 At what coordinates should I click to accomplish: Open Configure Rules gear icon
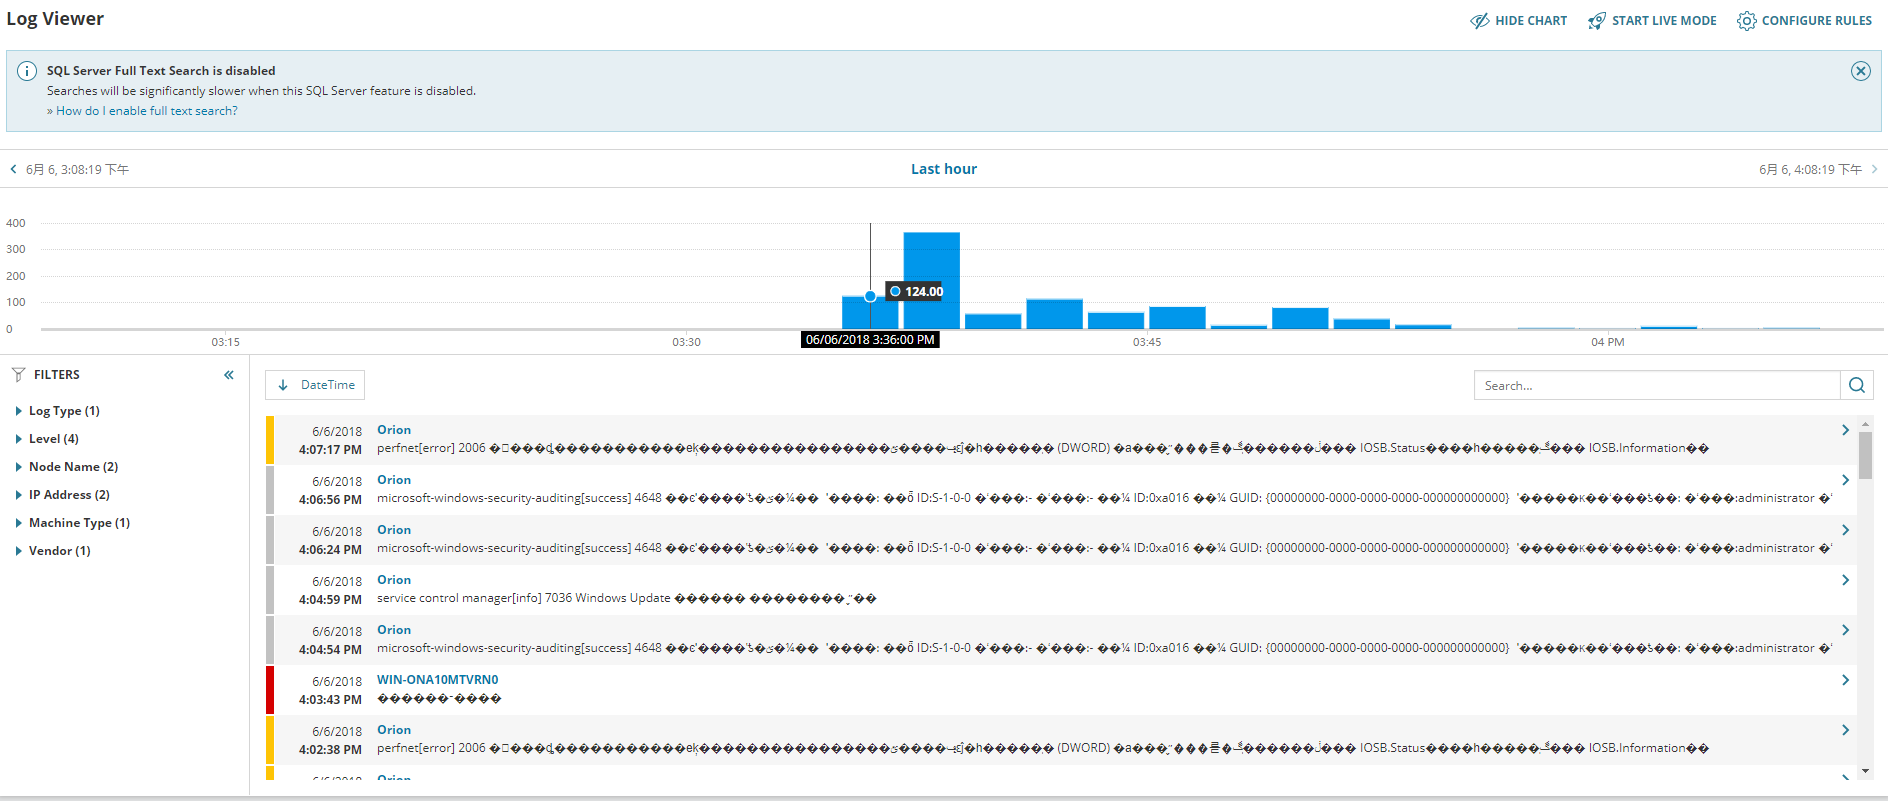[x=1746, y=21]
